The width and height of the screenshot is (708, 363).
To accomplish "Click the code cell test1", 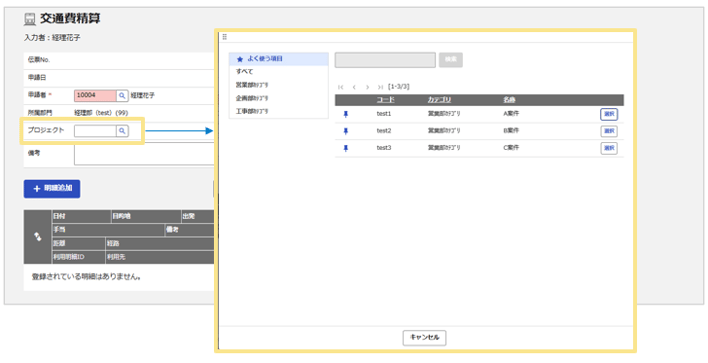I will coord(384,114).
